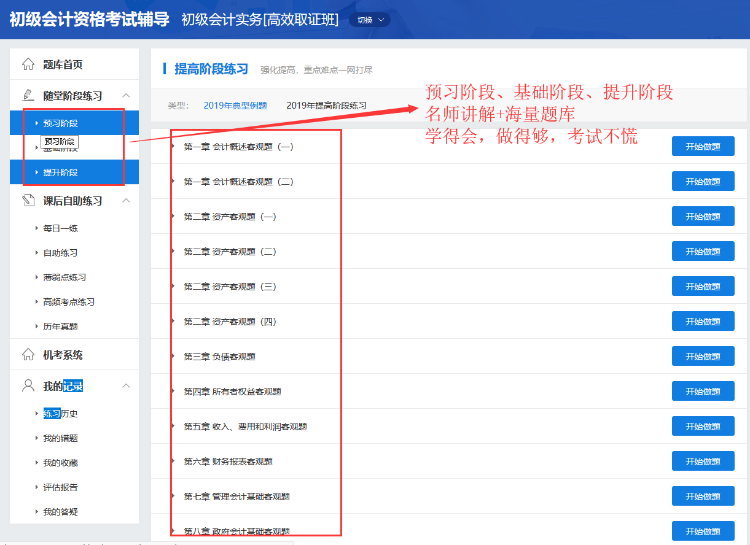Collapse the 我的记录 section chevron
This screenshot has height=545, width=750.
tap(125, 386)
